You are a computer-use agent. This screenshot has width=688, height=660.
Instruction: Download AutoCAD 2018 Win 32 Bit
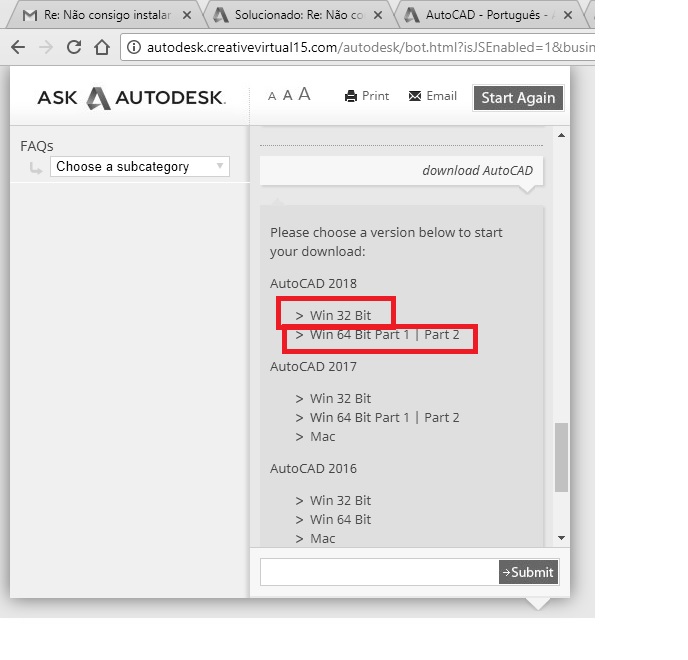[340, 316]
